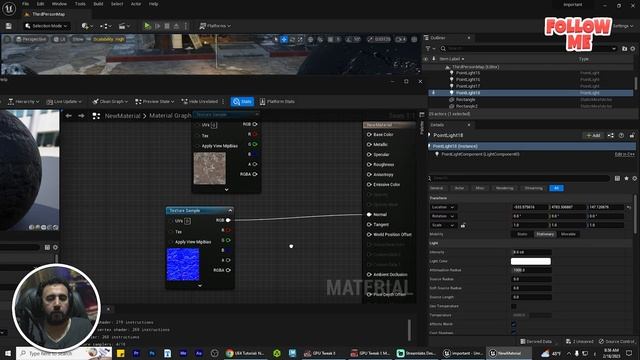Click the NewMaterial breadcrumb
The width and height of the screenshot is (640, 360).
pyautogui.click(x=122, y=116)
